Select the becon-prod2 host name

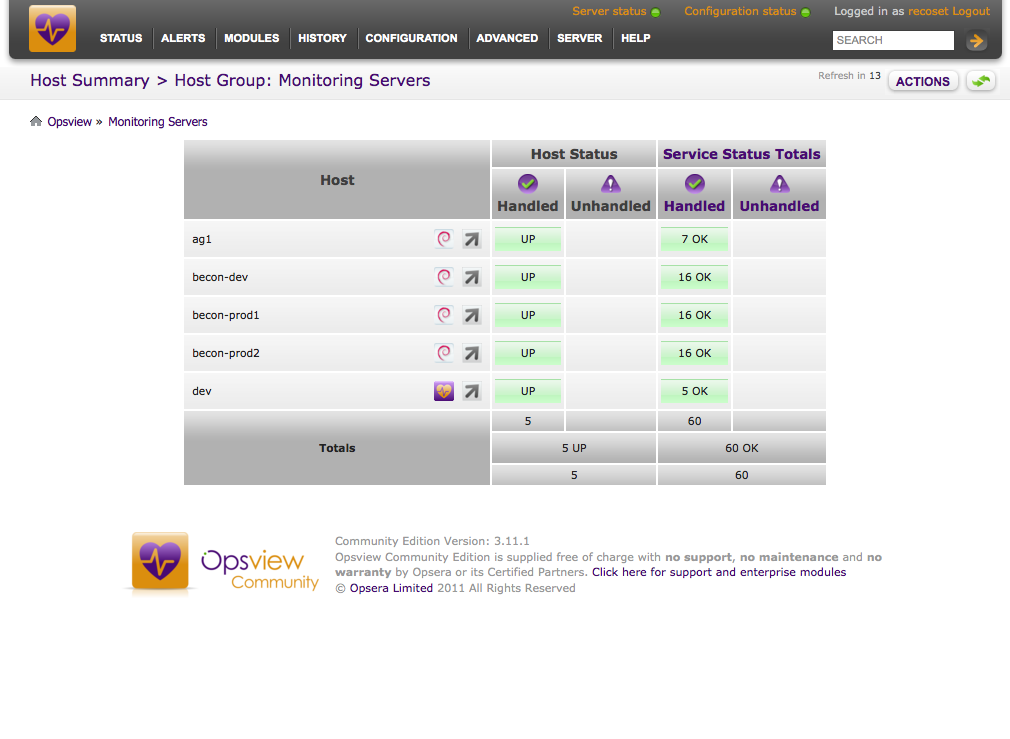[x=225, y=353]
